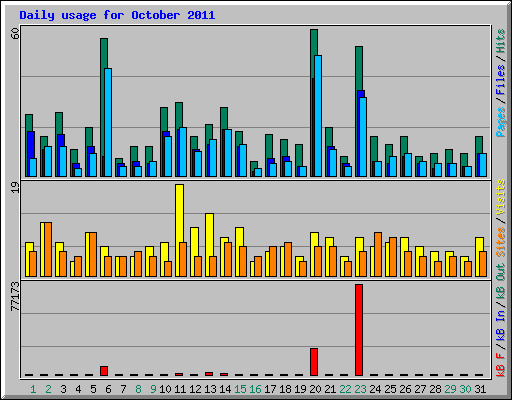Select the light blue pages bar for day 20

318,116
